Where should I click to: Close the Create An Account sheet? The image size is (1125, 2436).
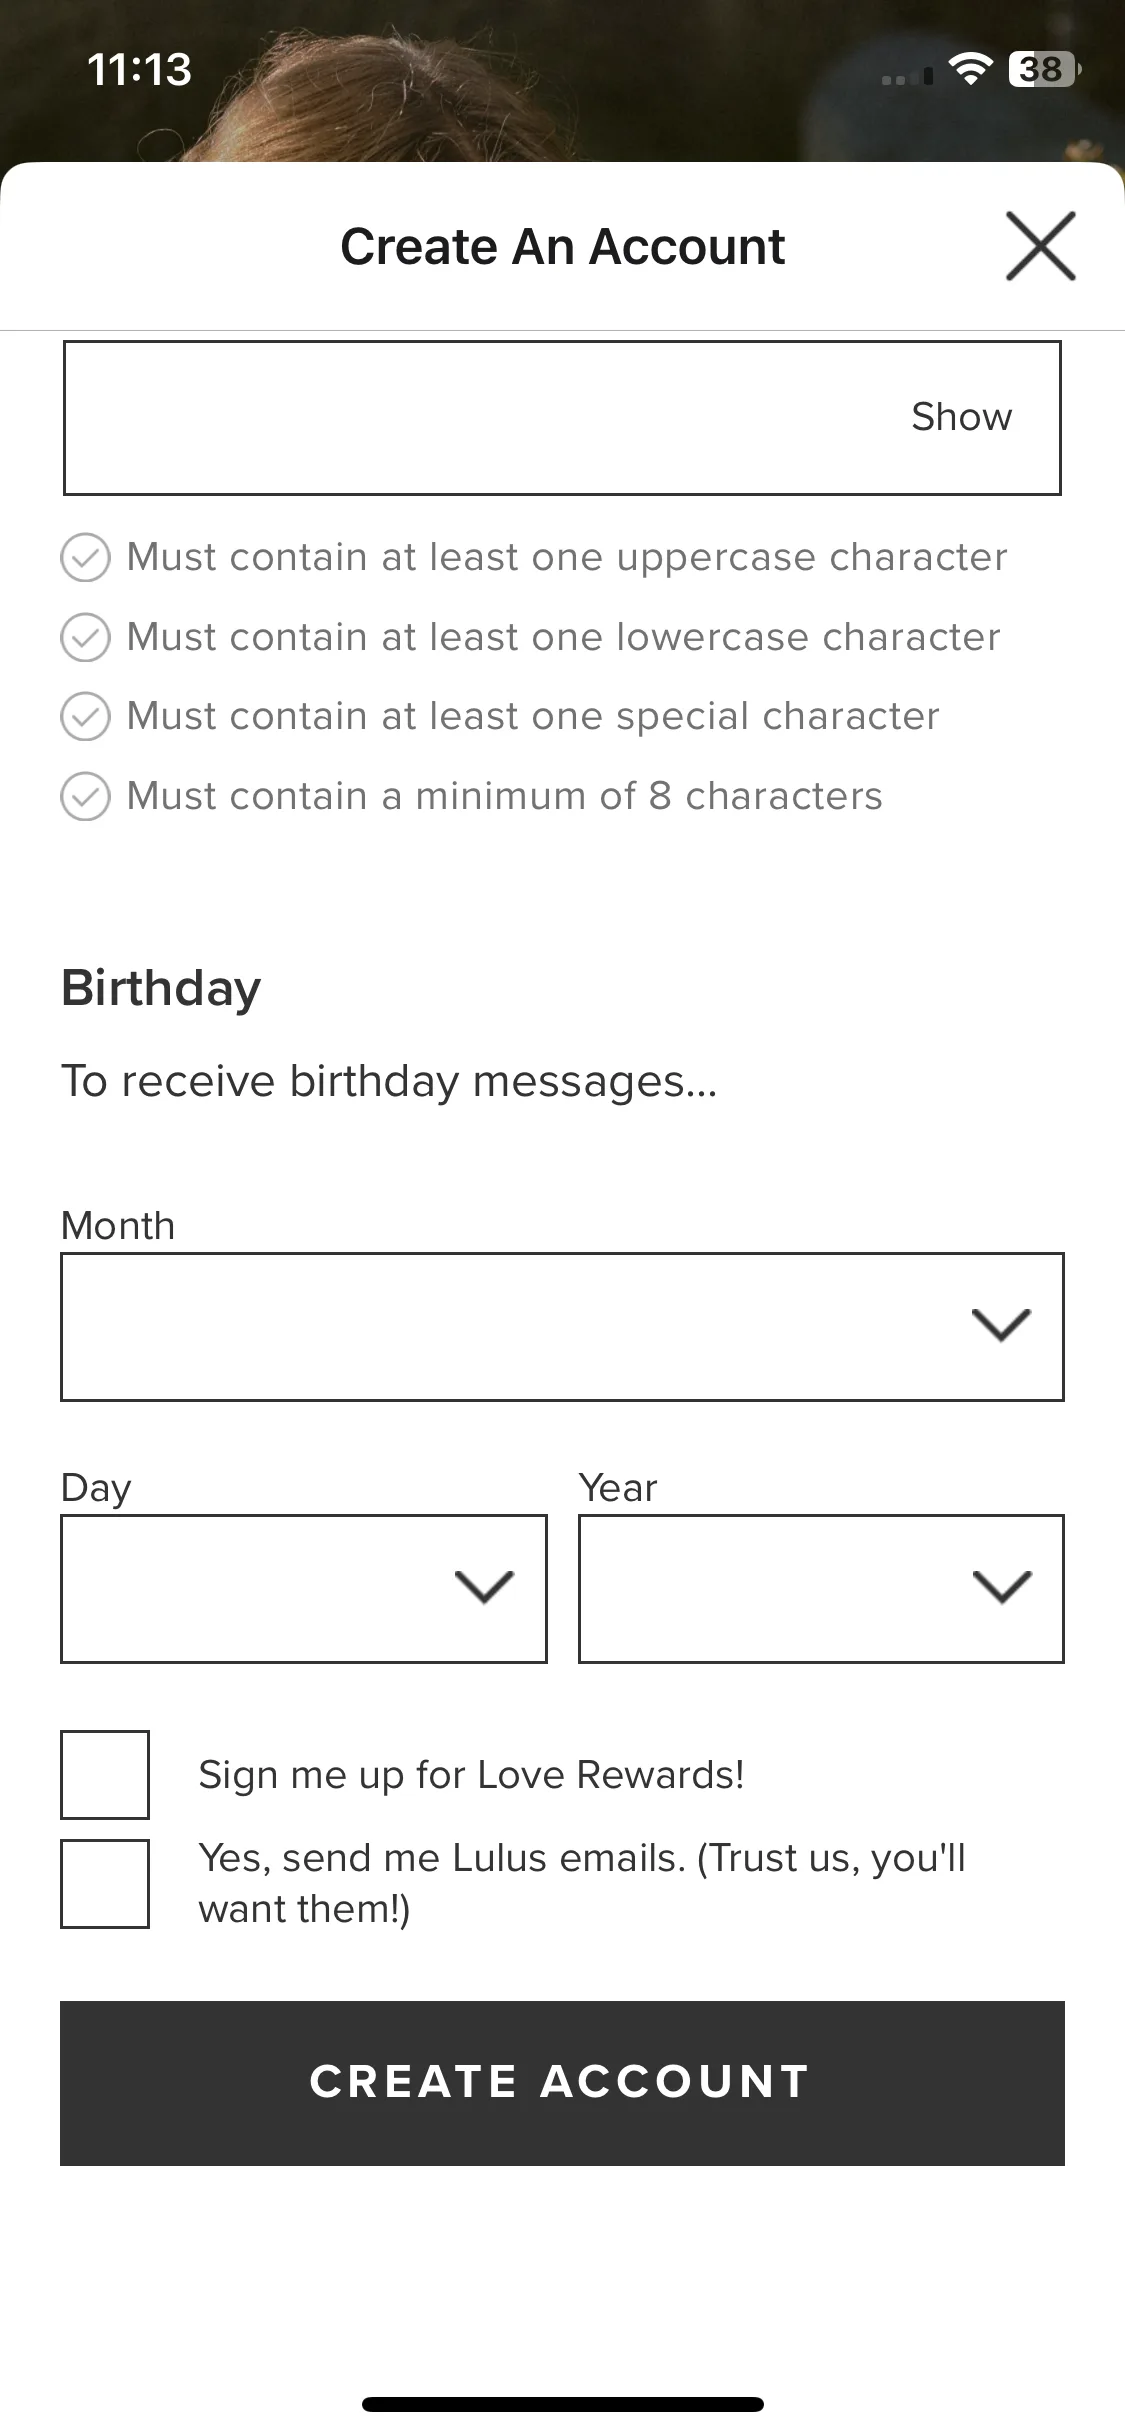click(x=1040, y=246)
